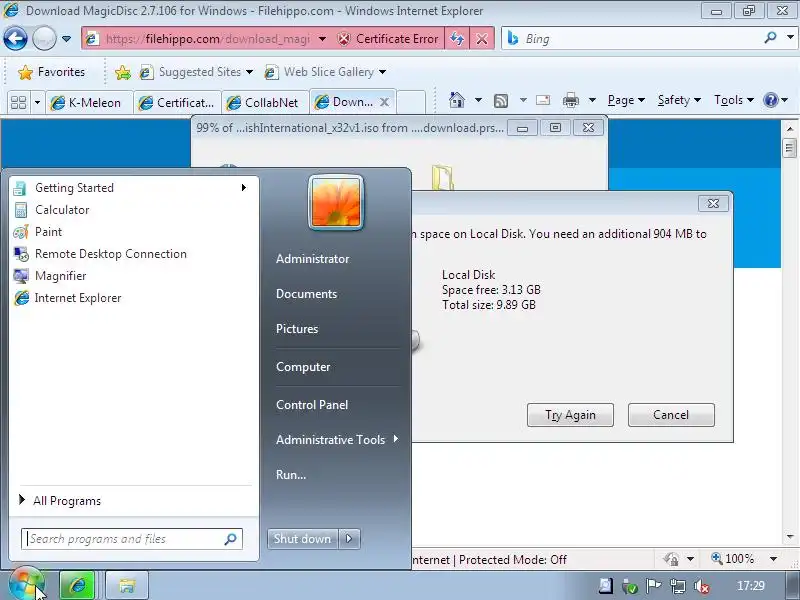
Task: Click the browser Back arrow button
Action: click(x=15, y=38)
